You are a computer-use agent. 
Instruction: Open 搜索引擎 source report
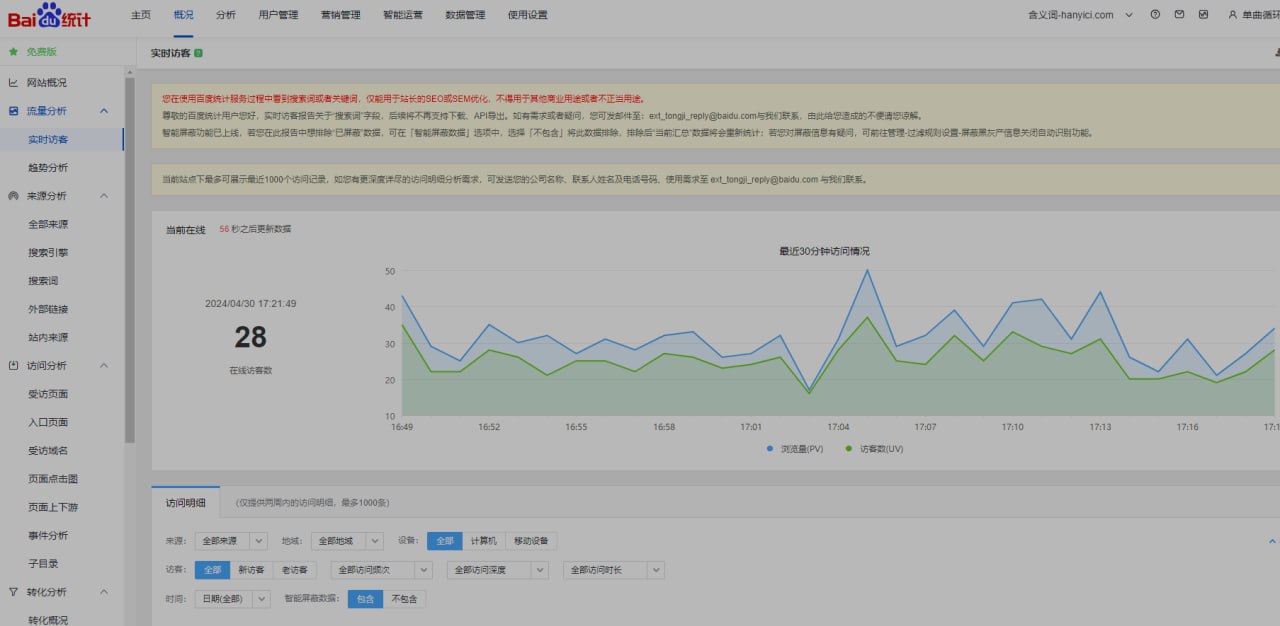click(x=48, y=253)
